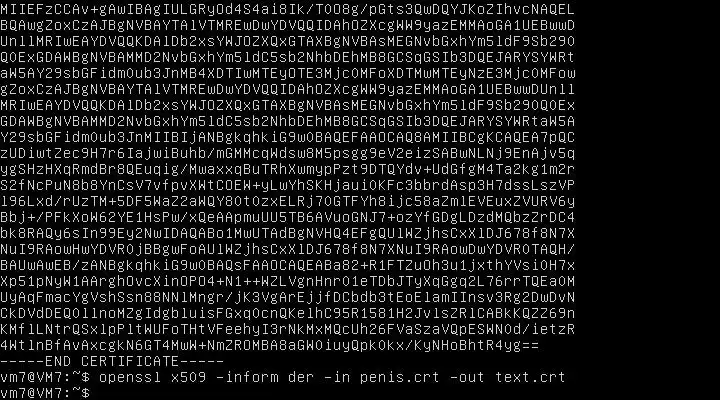Screen dimensions: 720x400
Task: Click the line starting with zUDiwtZec9H7
Action: (x=287, y=153)
